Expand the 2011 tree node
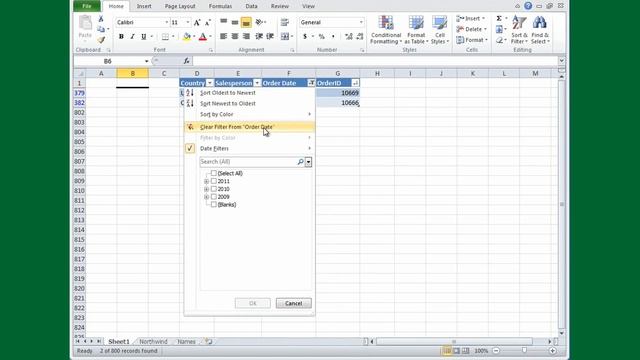 207,182
